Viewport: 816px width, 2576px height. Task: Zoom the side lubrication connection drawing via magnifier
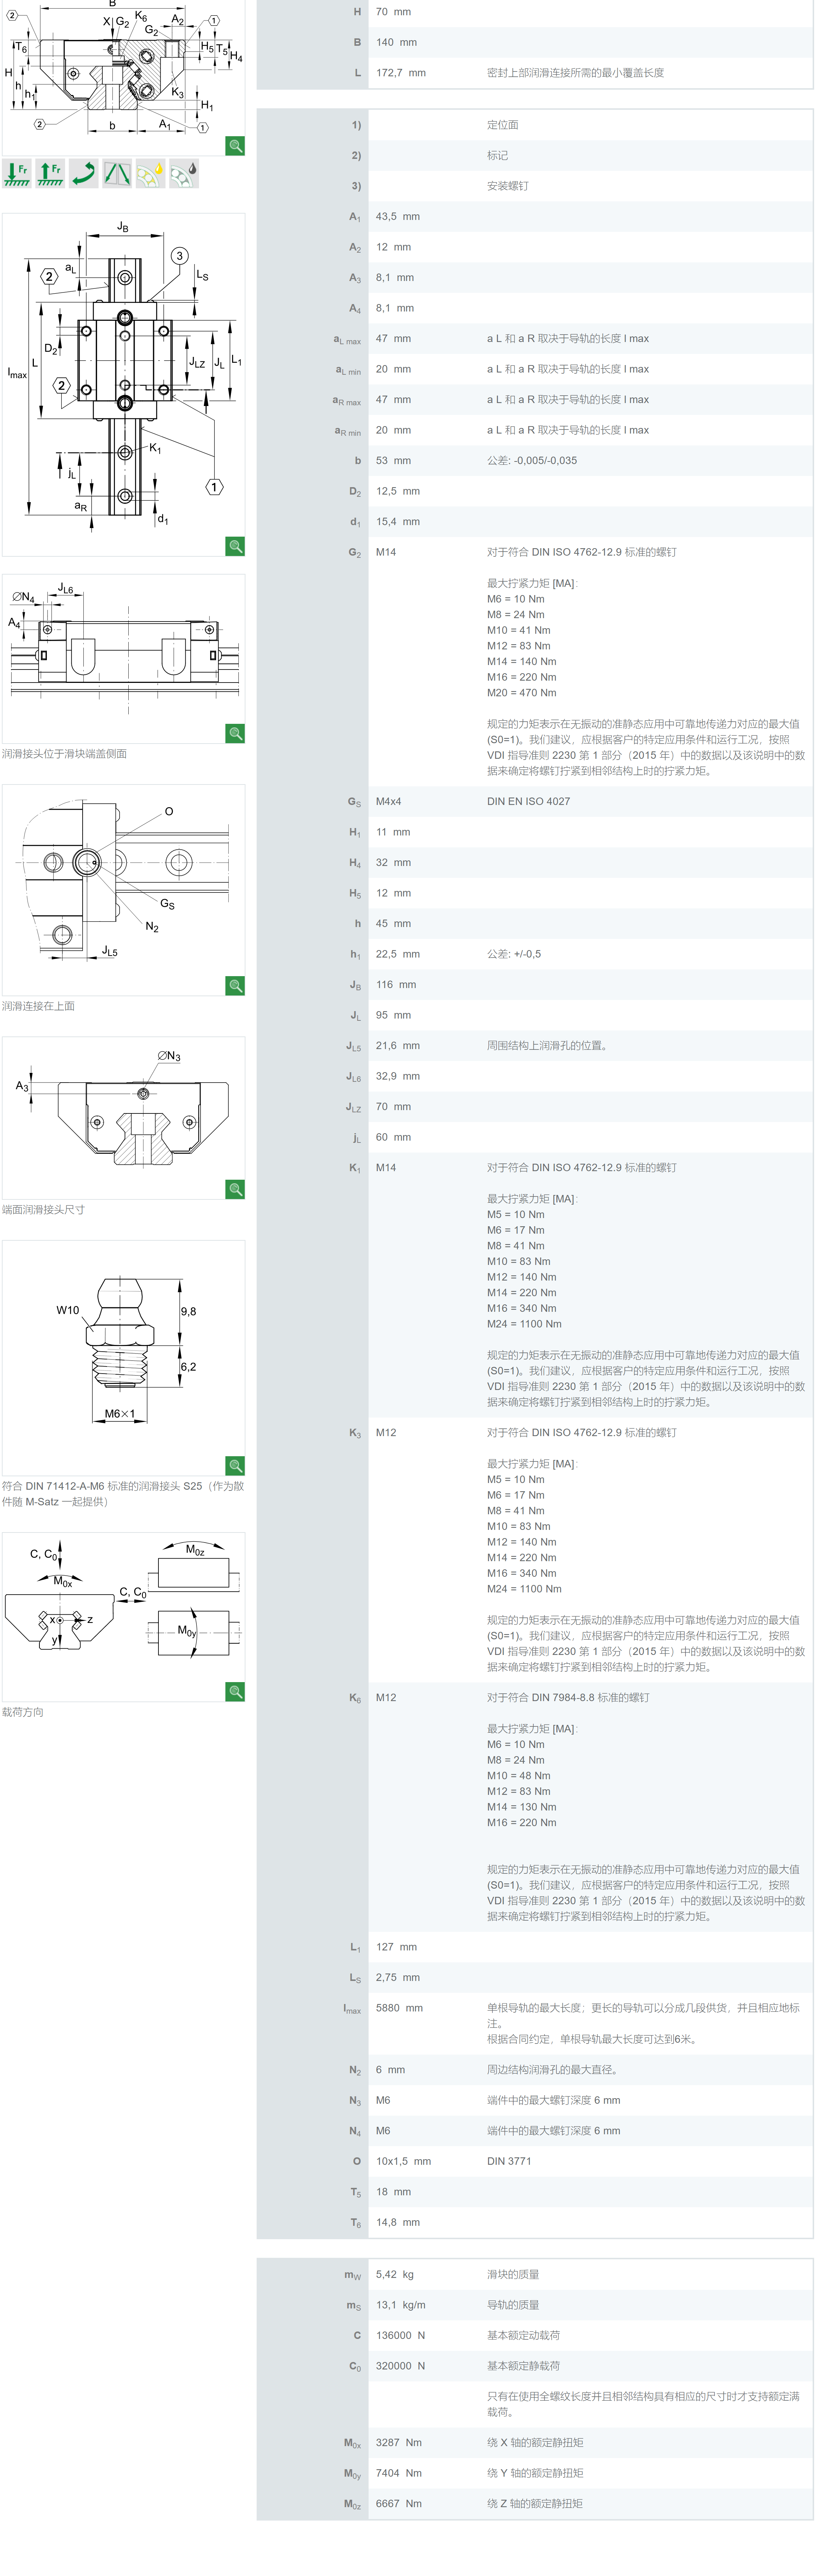click(x=235, y=733)
